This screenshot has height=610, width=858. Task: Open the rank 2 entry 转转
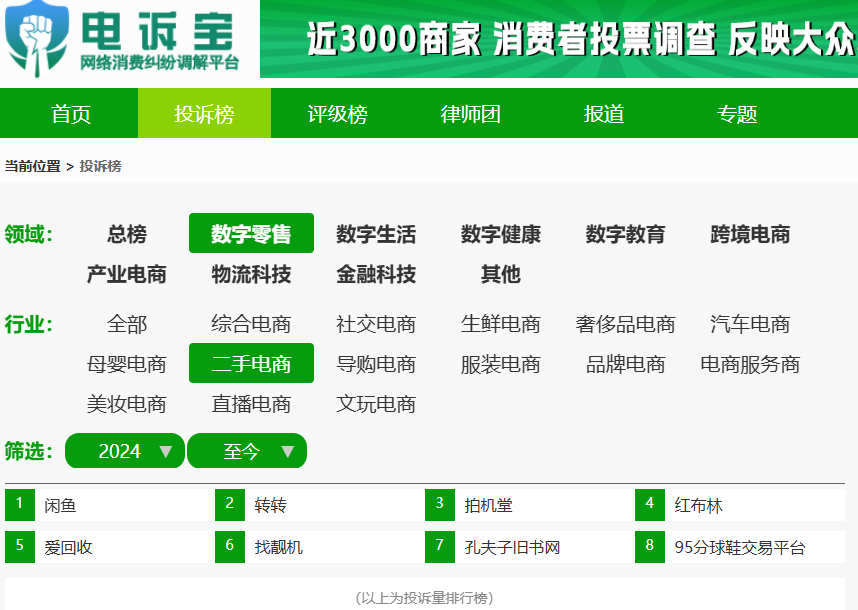click(x=270, y=505)
